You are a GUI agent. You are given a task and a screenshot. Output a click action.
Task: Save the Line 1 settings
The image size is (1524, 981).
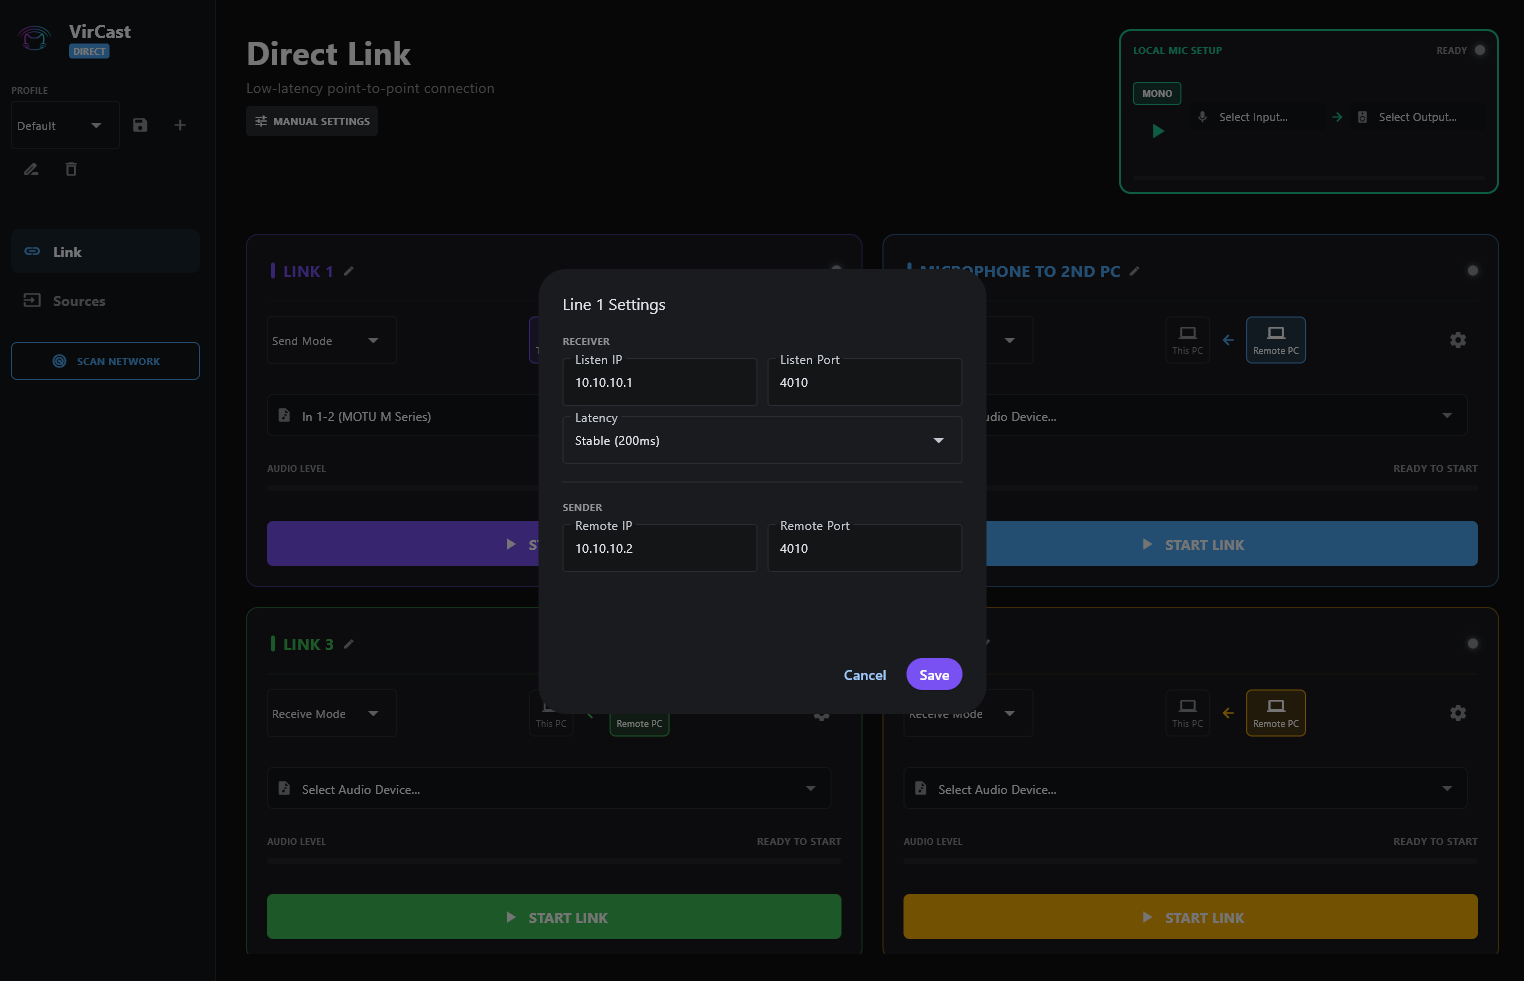tap(934, 675)
